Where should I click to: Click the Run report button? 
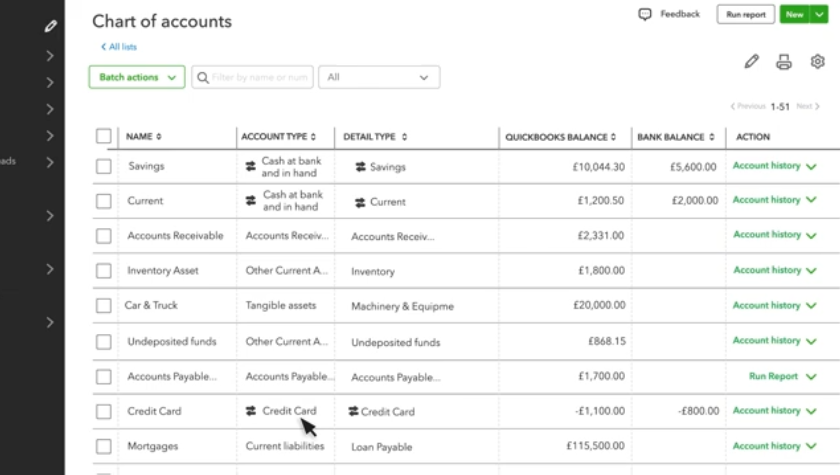(745, 15)
